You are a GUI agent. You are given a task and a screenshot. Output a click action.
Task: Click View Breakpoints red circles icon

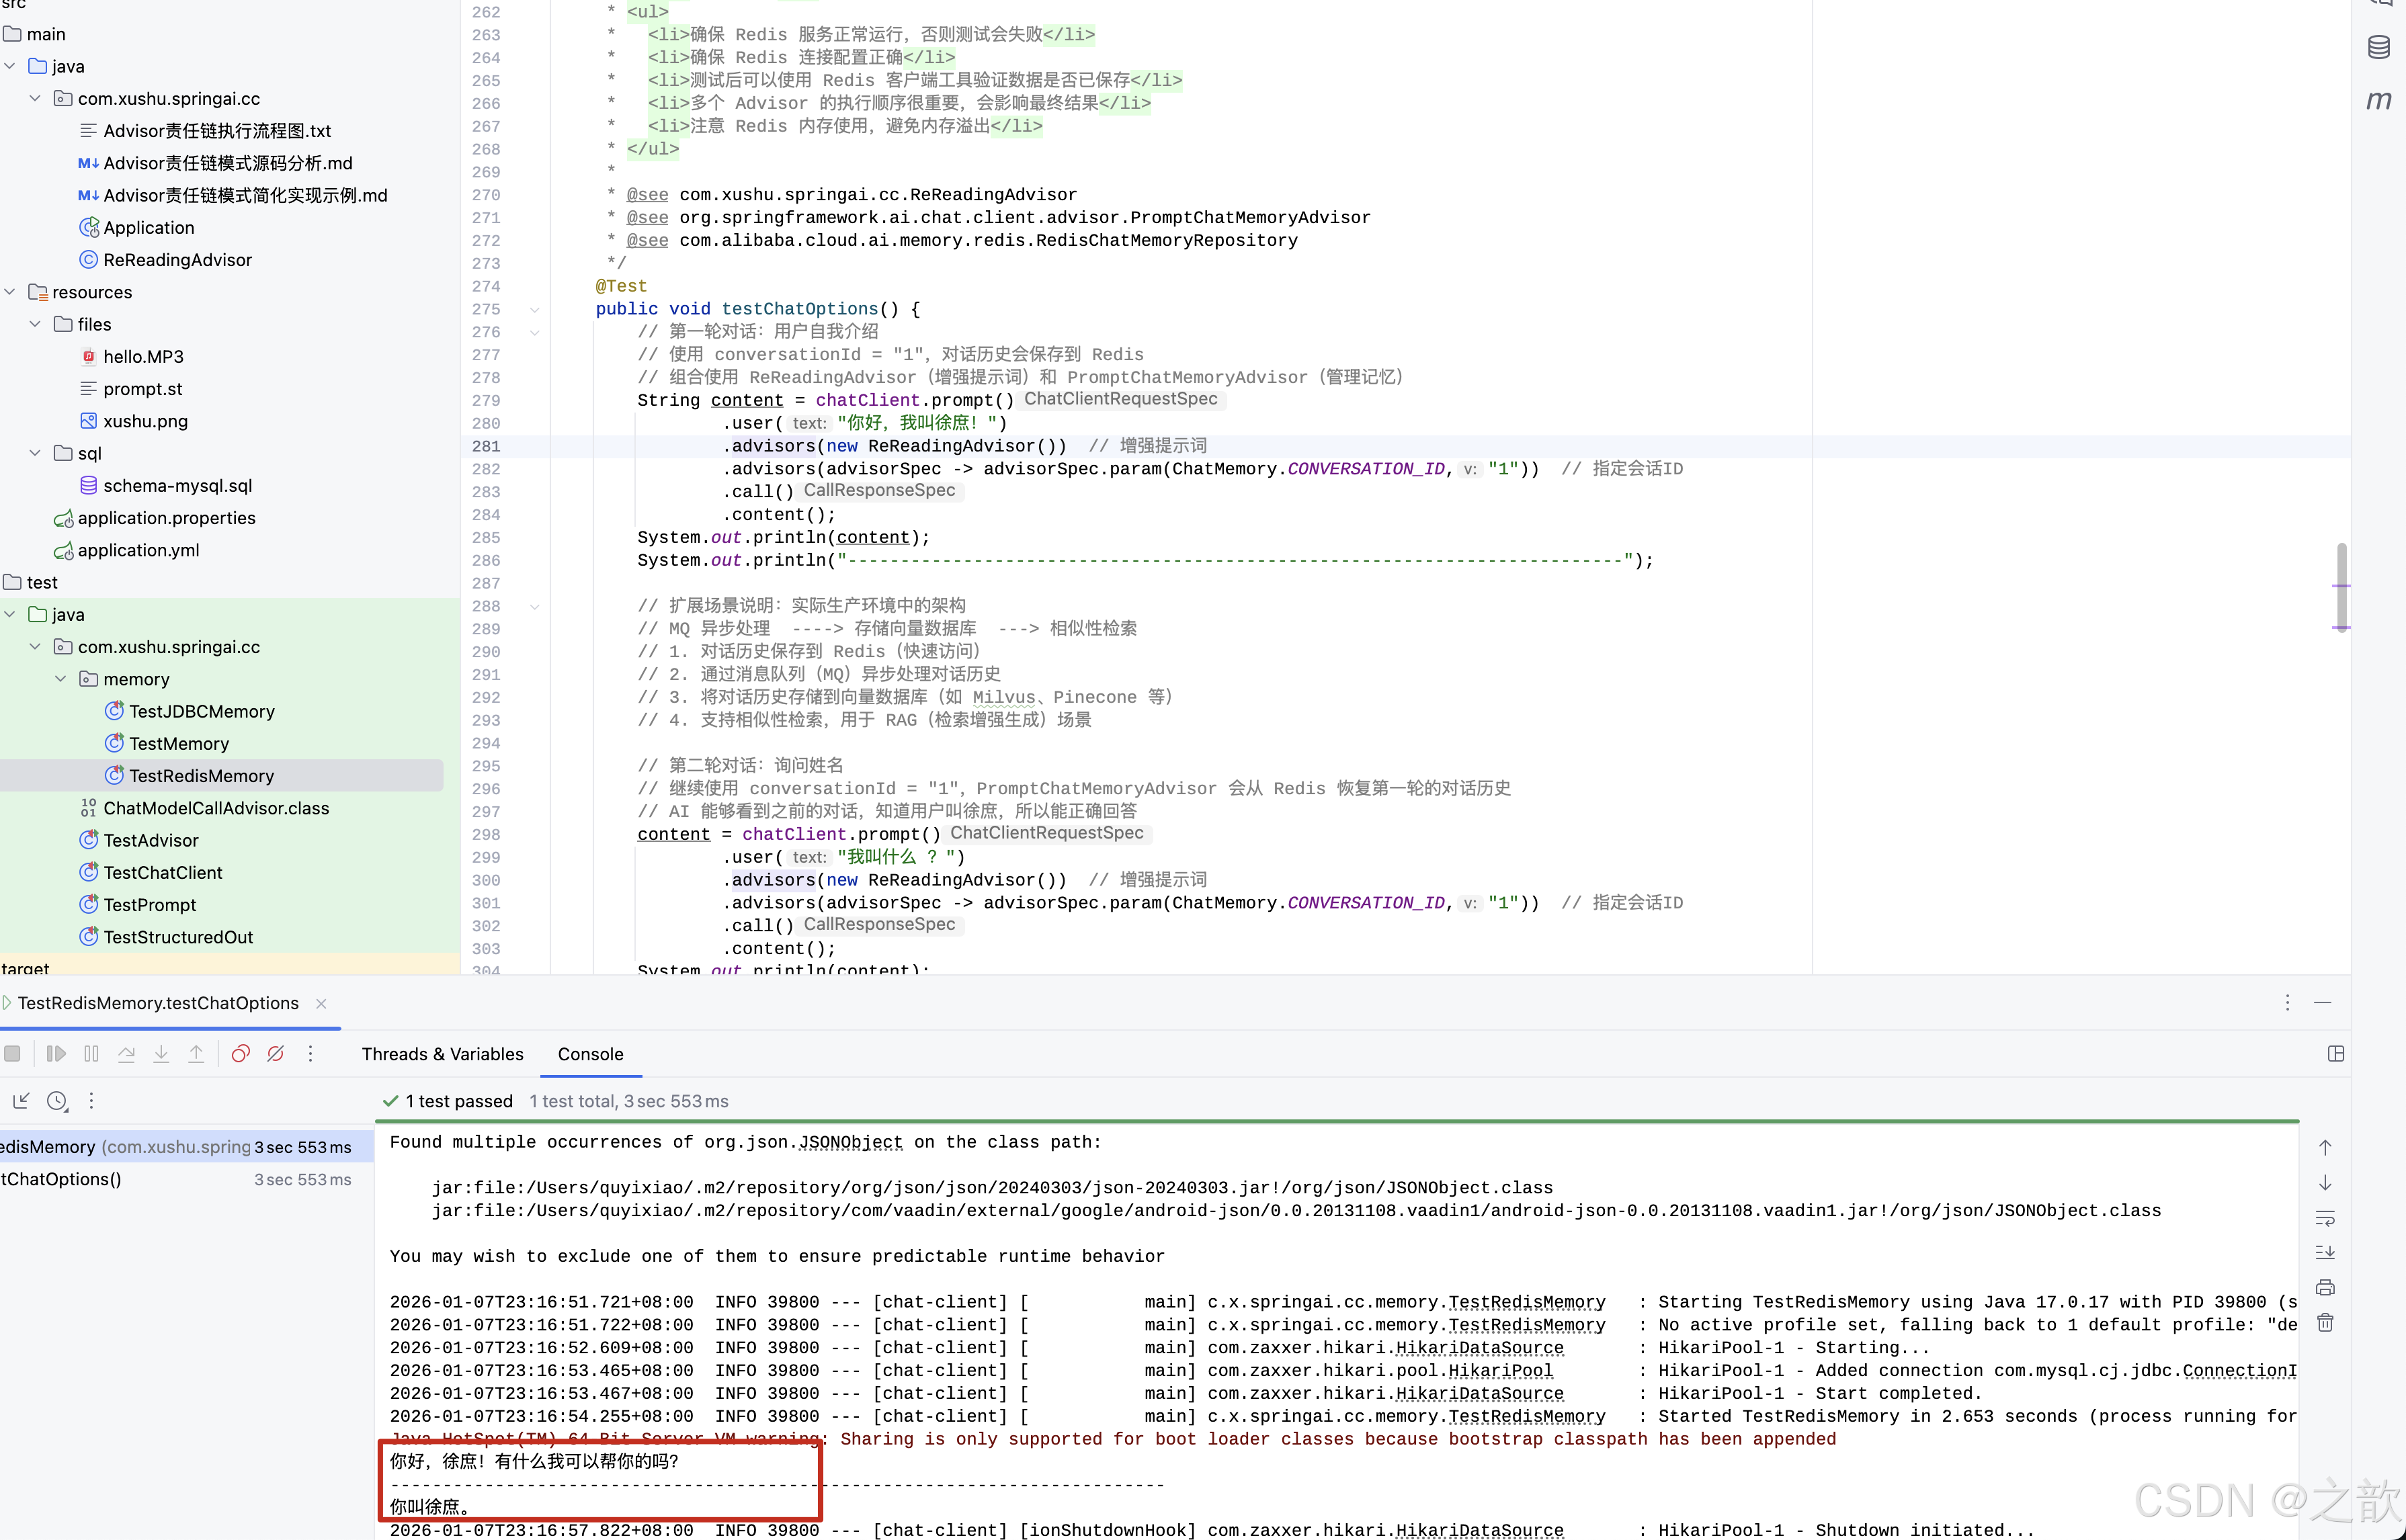click(240, 1054)
